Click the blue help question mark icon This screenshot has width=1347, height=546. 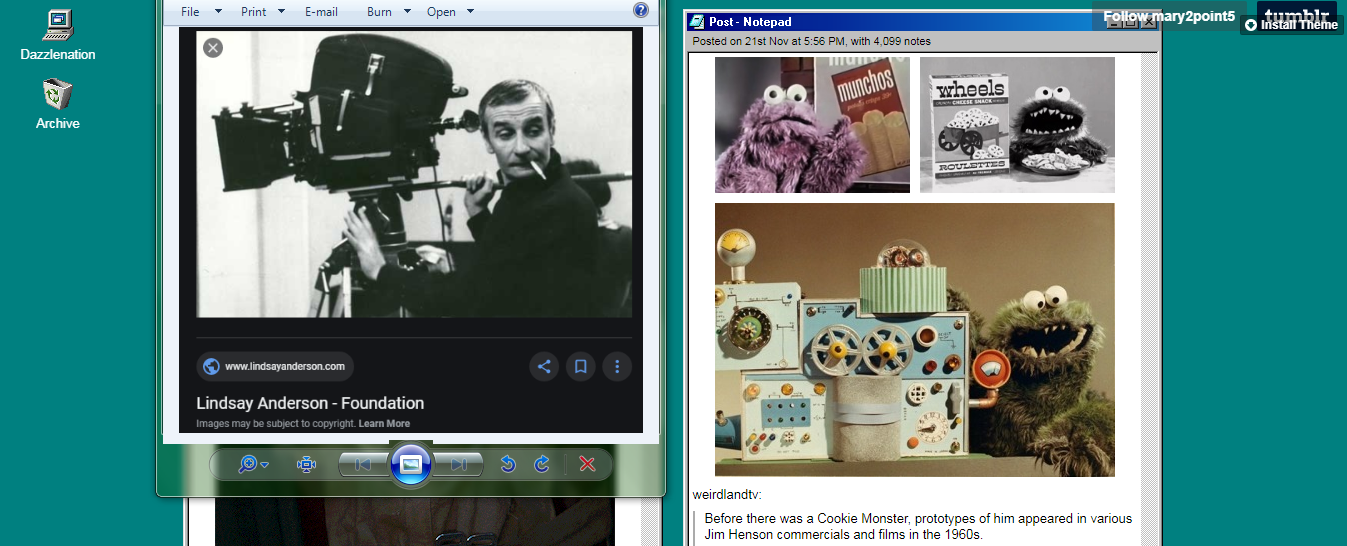(x=641, y=10)
